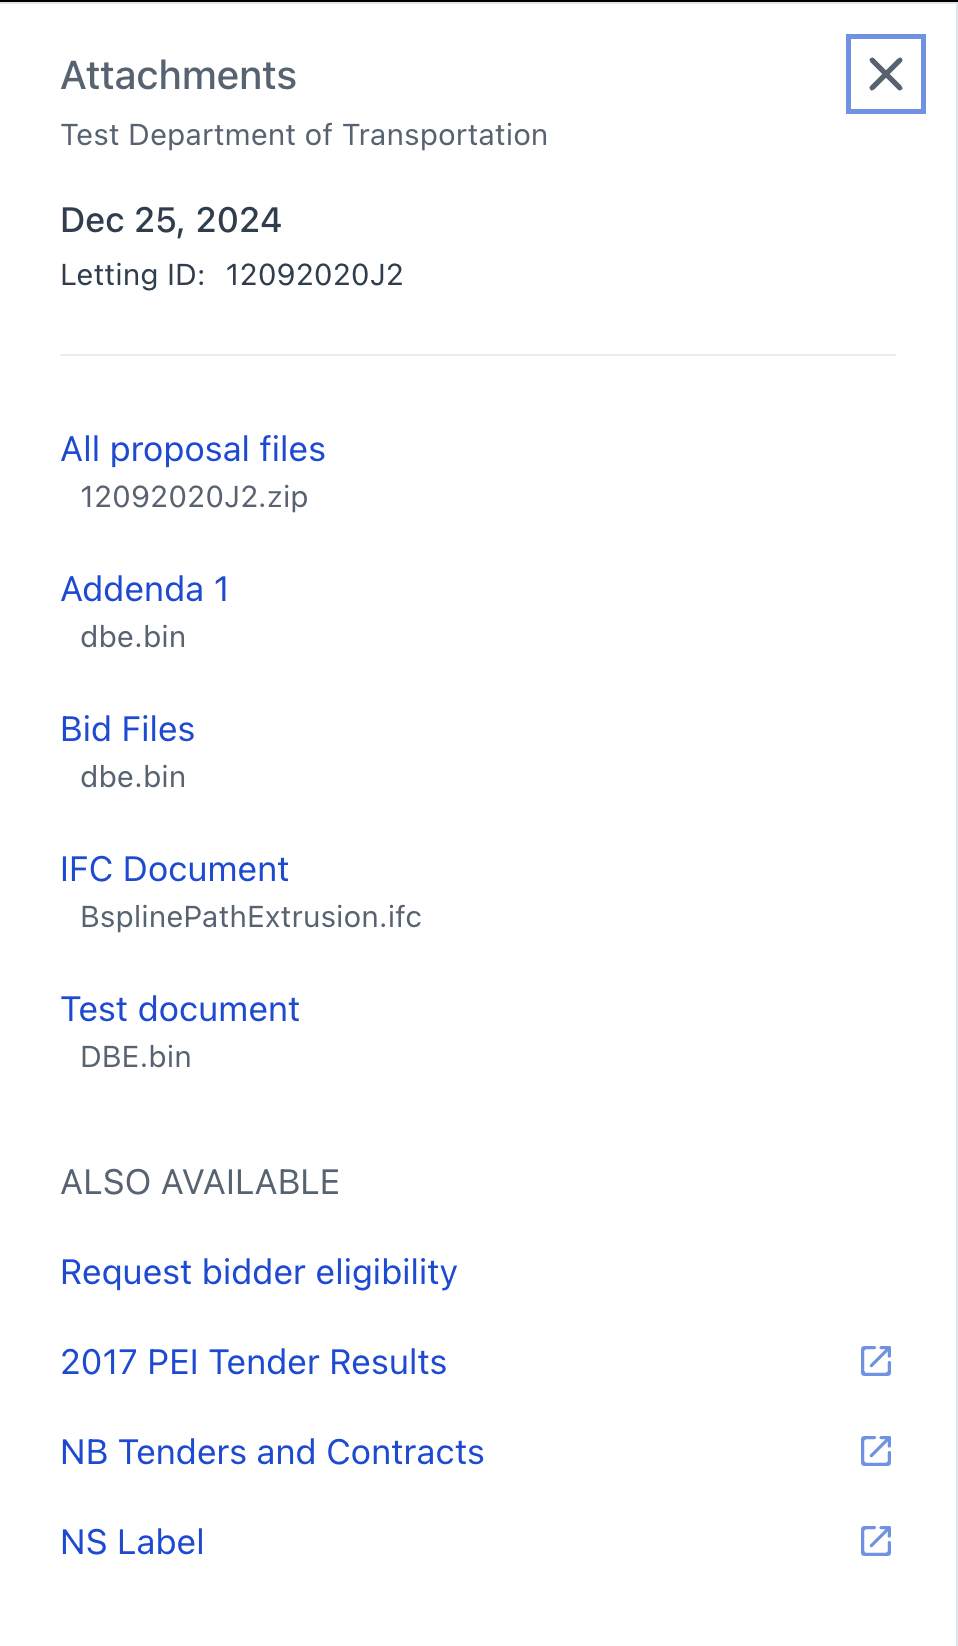
Task: Click the BsplinePathExtrusion.ifc file name
Action: [251, 917]
